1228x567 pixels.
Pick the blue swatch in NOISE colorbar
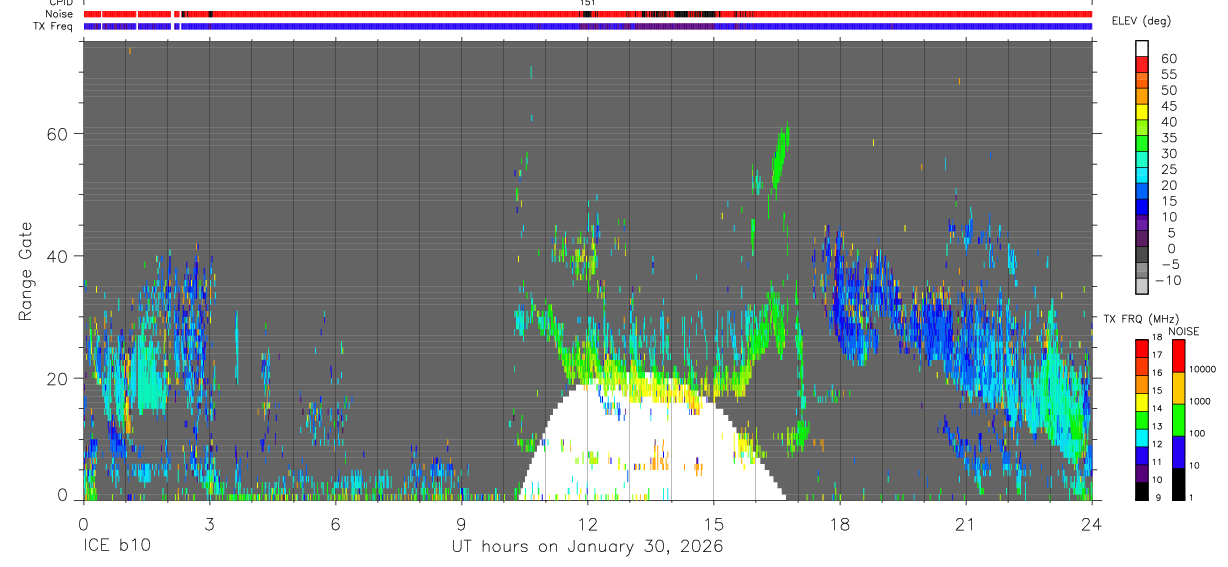[1178, 451]
